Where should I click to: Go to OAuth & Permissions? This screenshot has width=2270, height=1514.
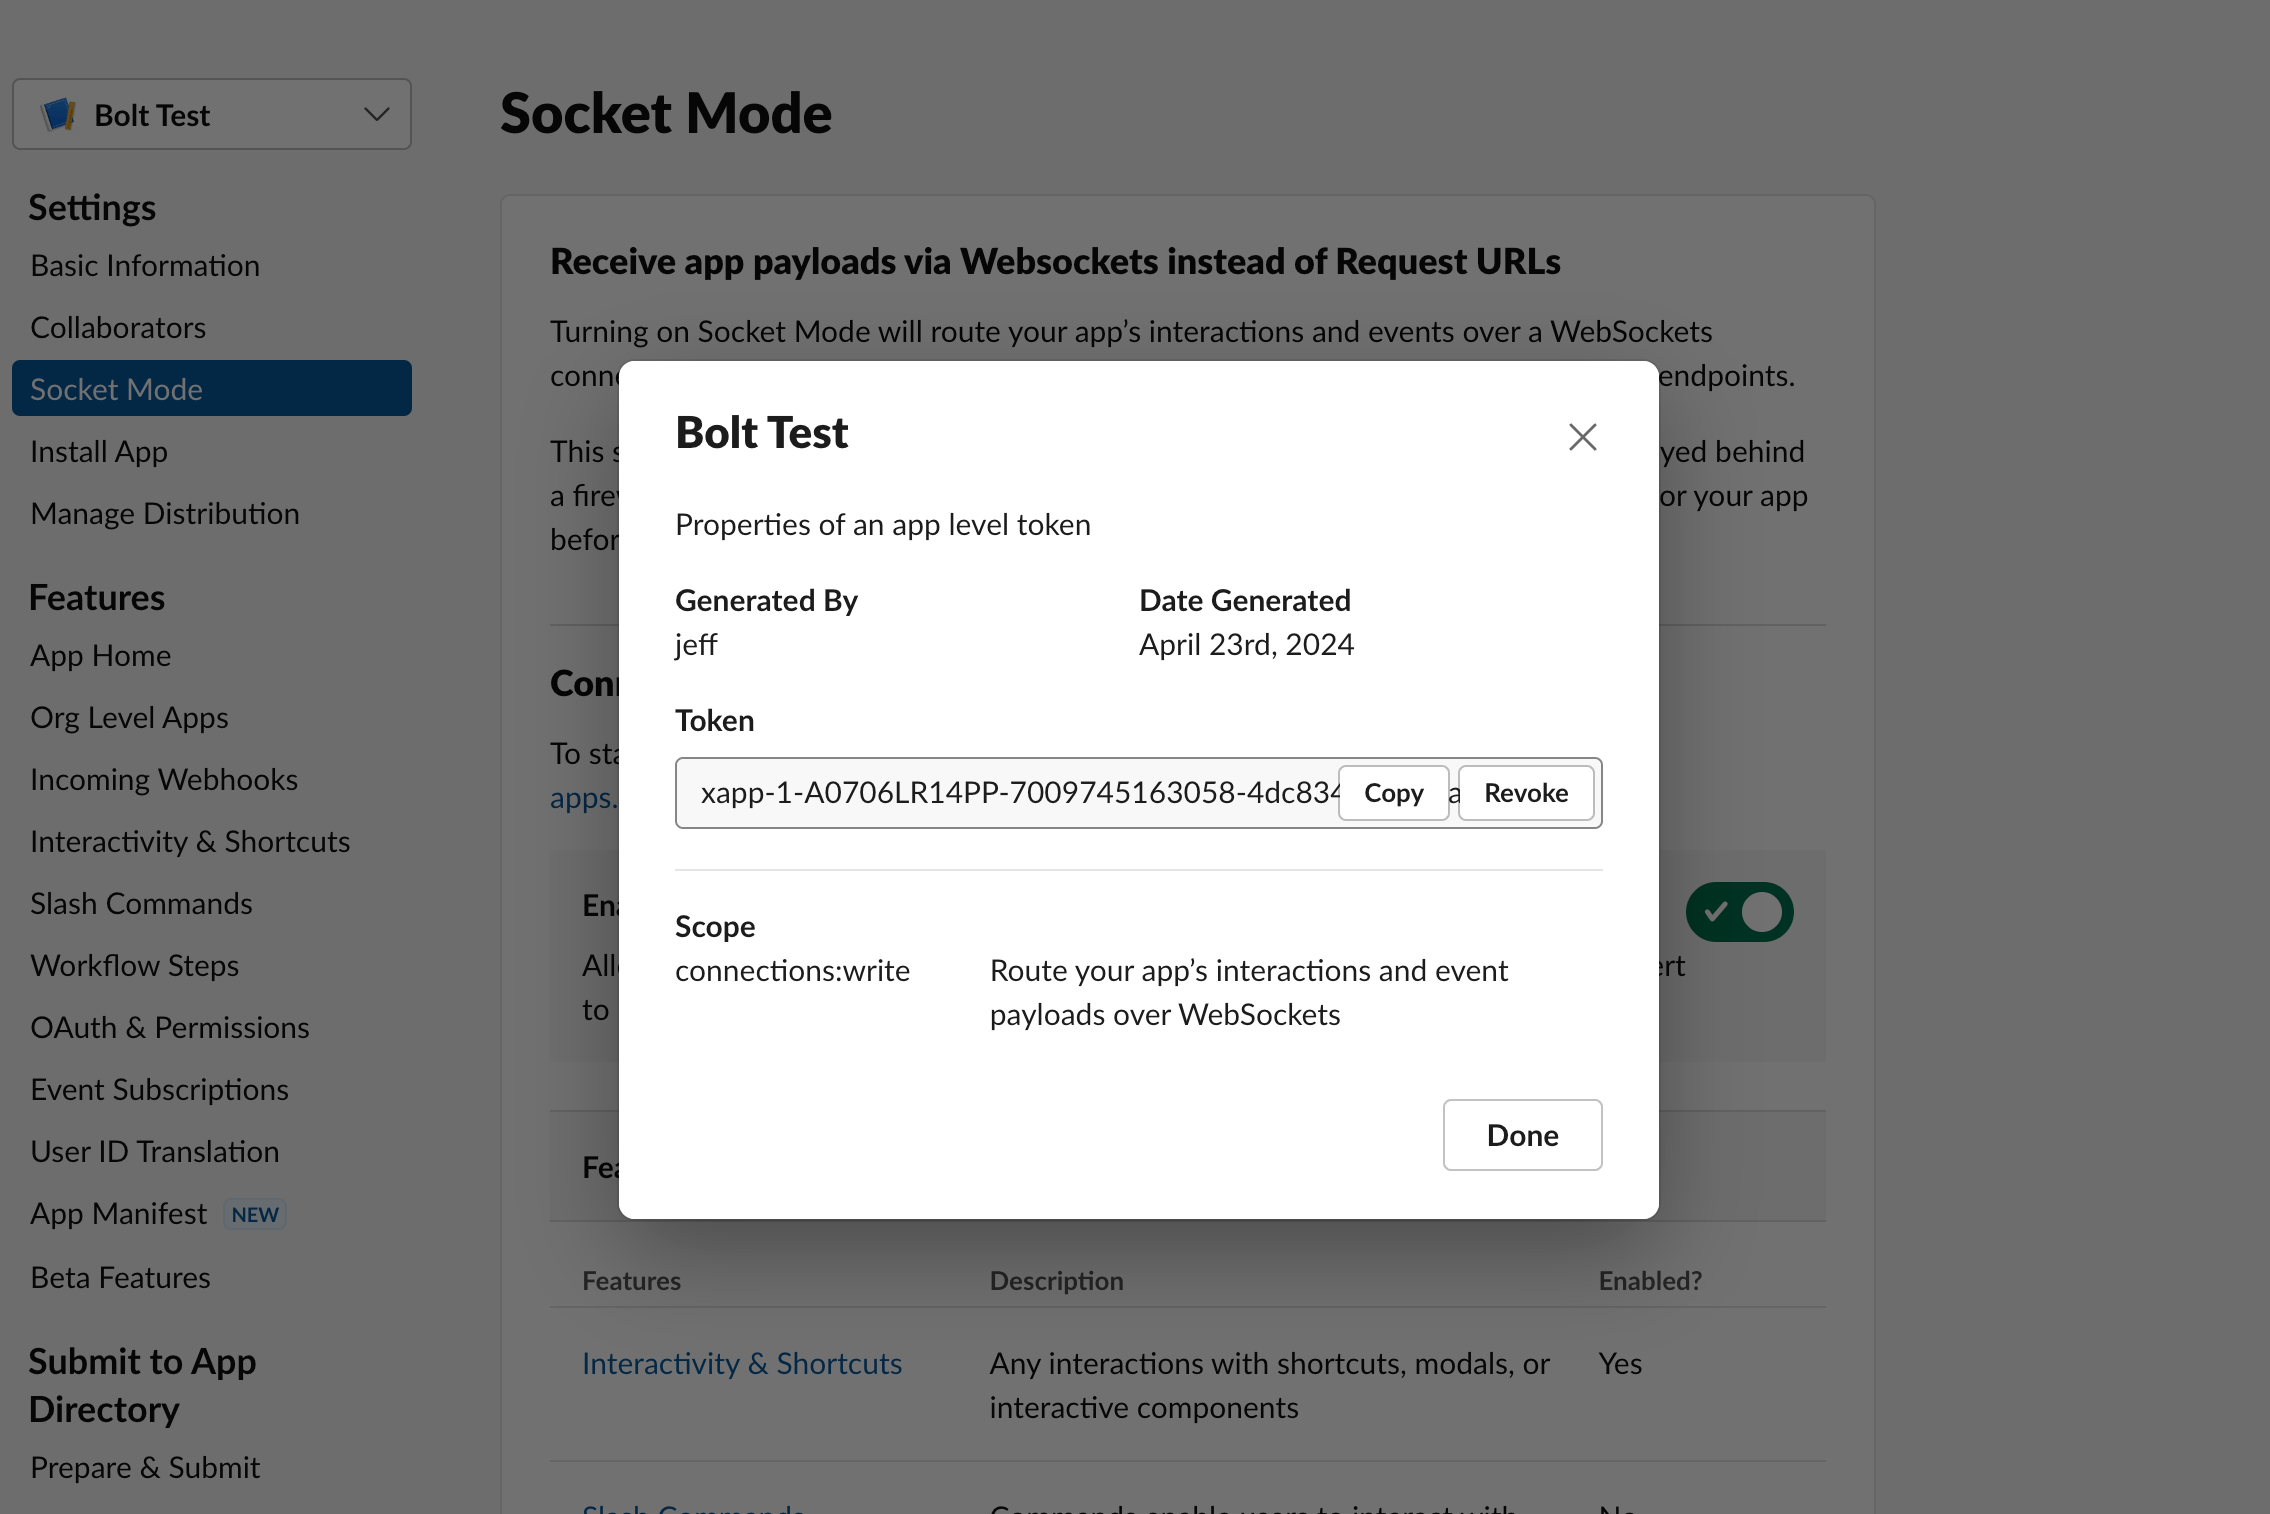click(170, 1027)
